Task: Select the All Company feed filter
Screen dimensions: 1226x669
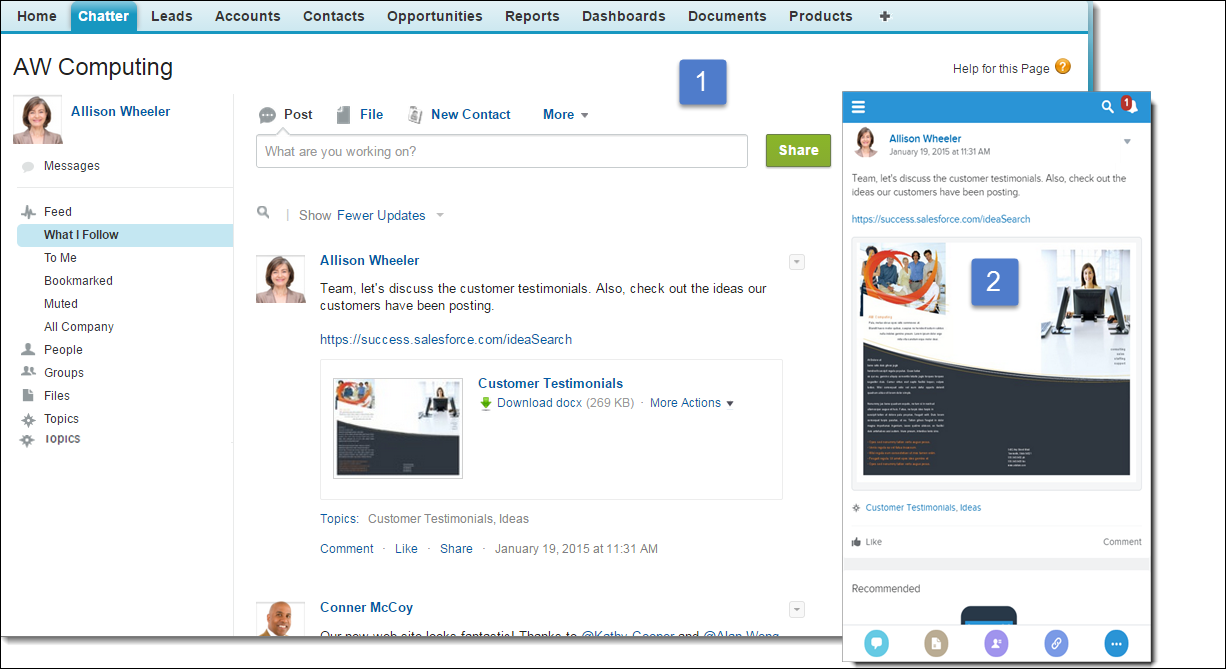Action: (x=79, y=327)
